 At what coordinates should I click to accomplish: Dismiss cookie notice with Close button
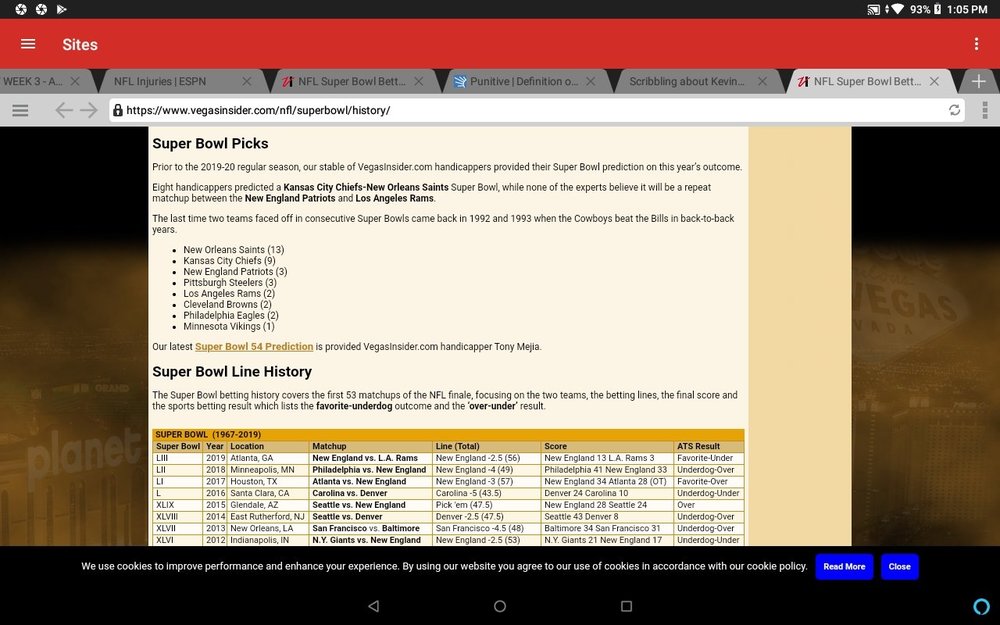click(899, 567)
